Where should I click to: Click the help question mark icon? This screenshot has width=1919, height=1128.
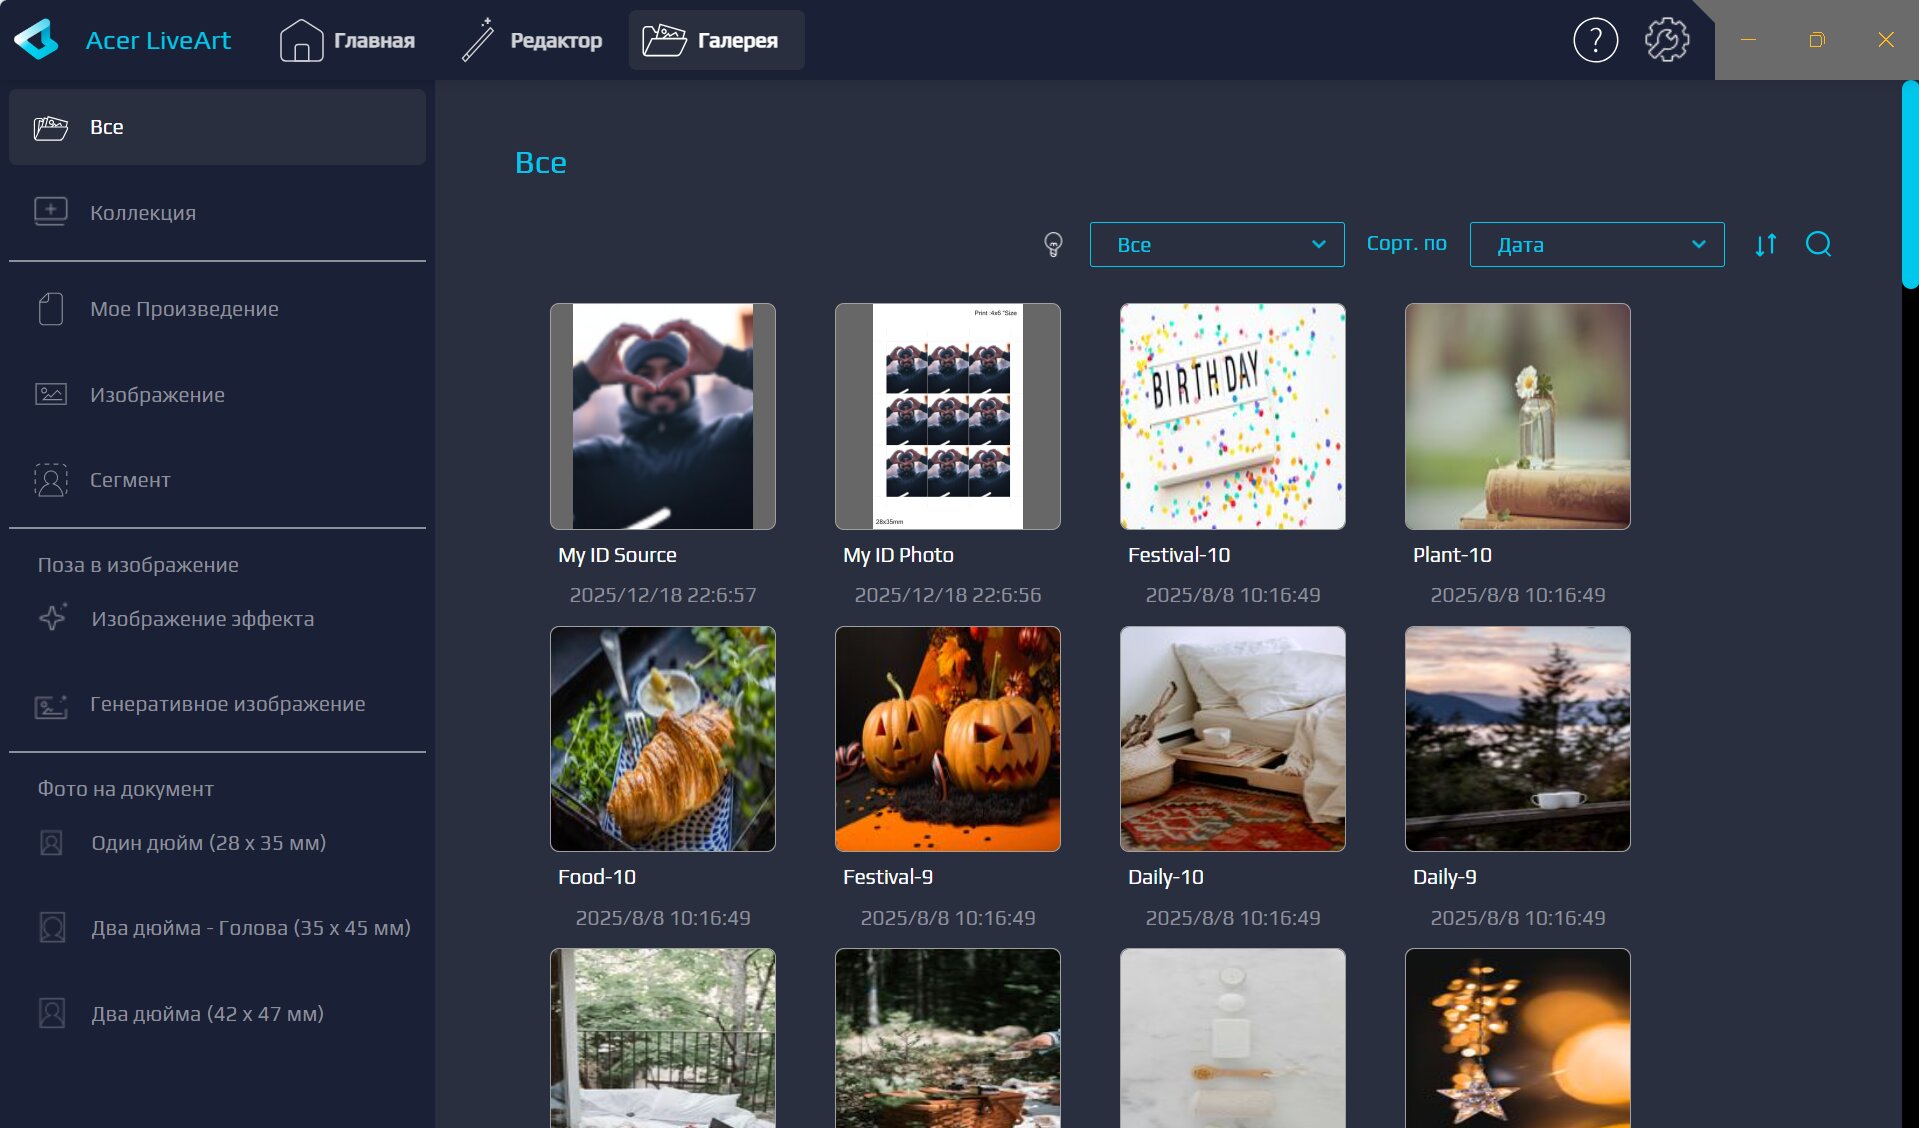[x=1595, y=41]
